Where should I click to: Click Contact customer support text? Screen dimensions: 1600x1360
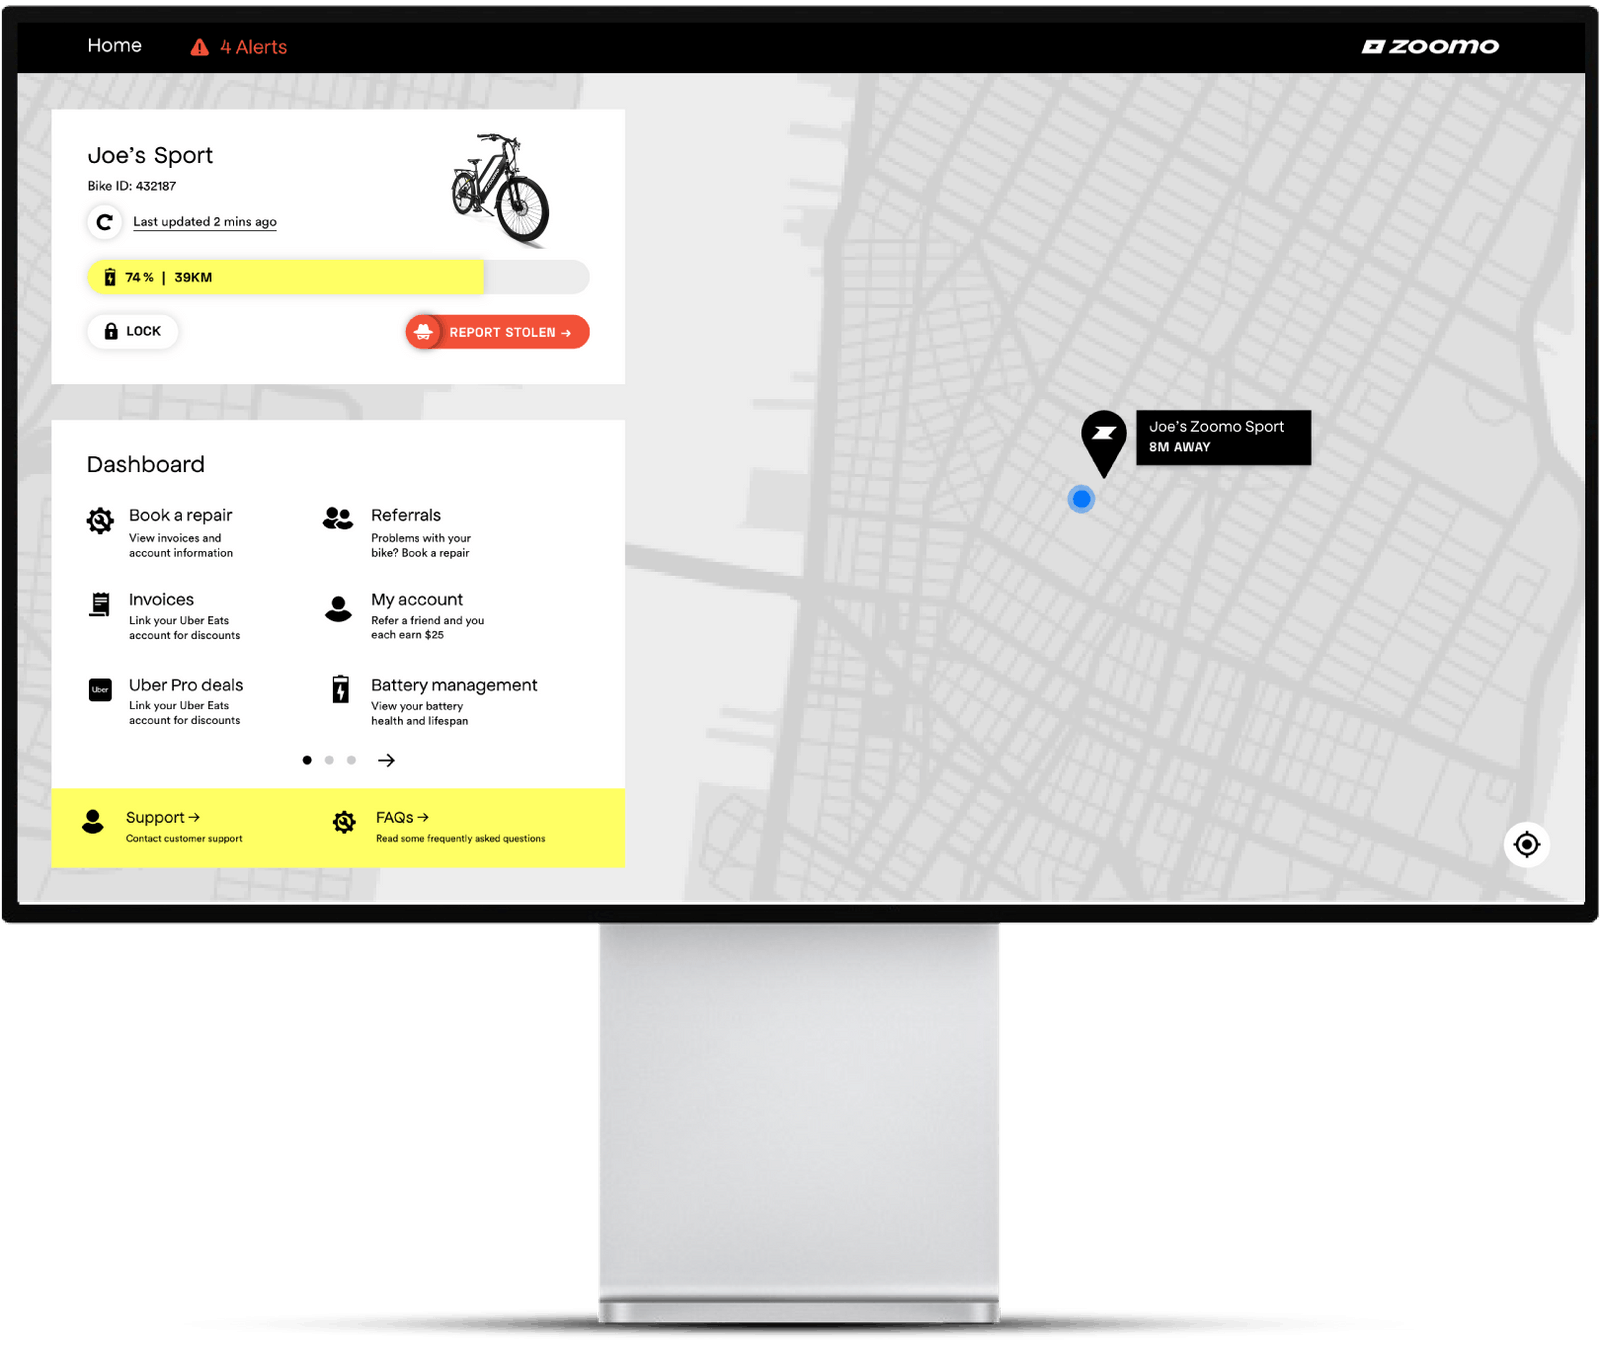click(184, 839)
